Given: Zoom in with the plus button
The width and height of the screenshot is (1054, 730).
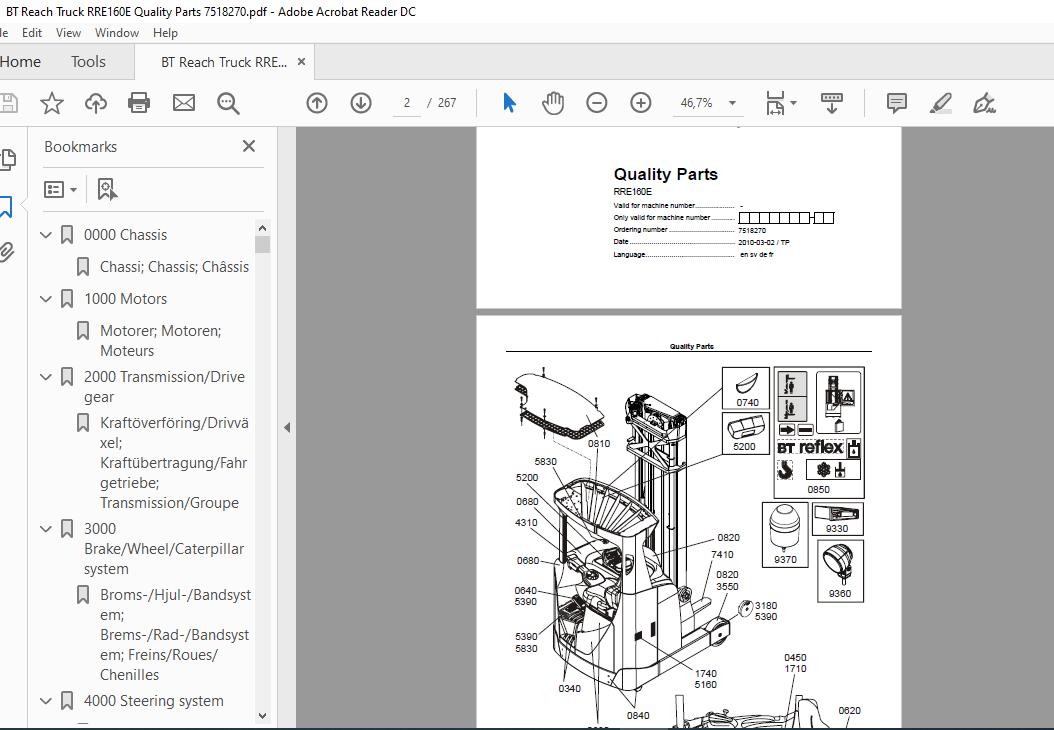Looking at the screenshot, I should 641,103.
